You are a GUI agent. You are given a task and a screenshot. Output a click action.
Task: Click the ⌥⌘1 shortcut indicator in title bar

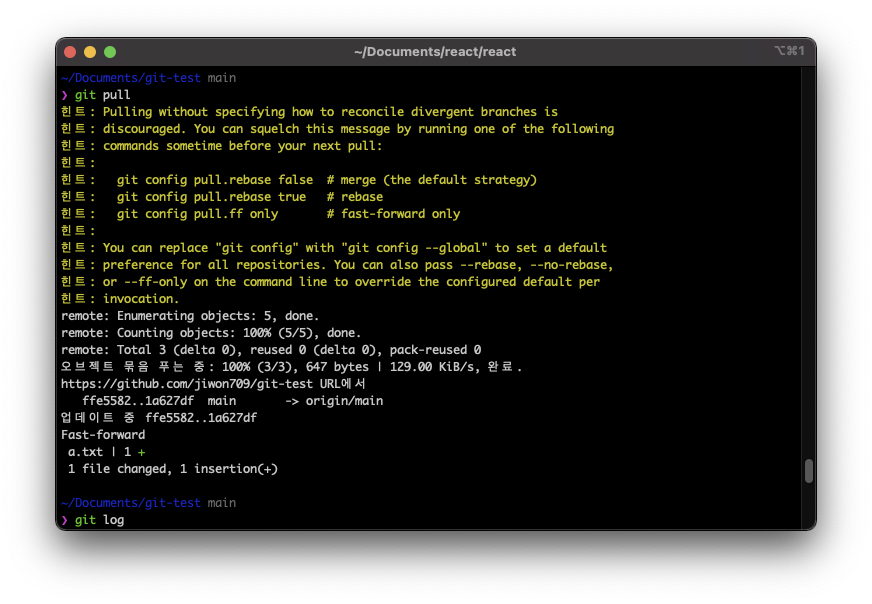pos(790,51)
